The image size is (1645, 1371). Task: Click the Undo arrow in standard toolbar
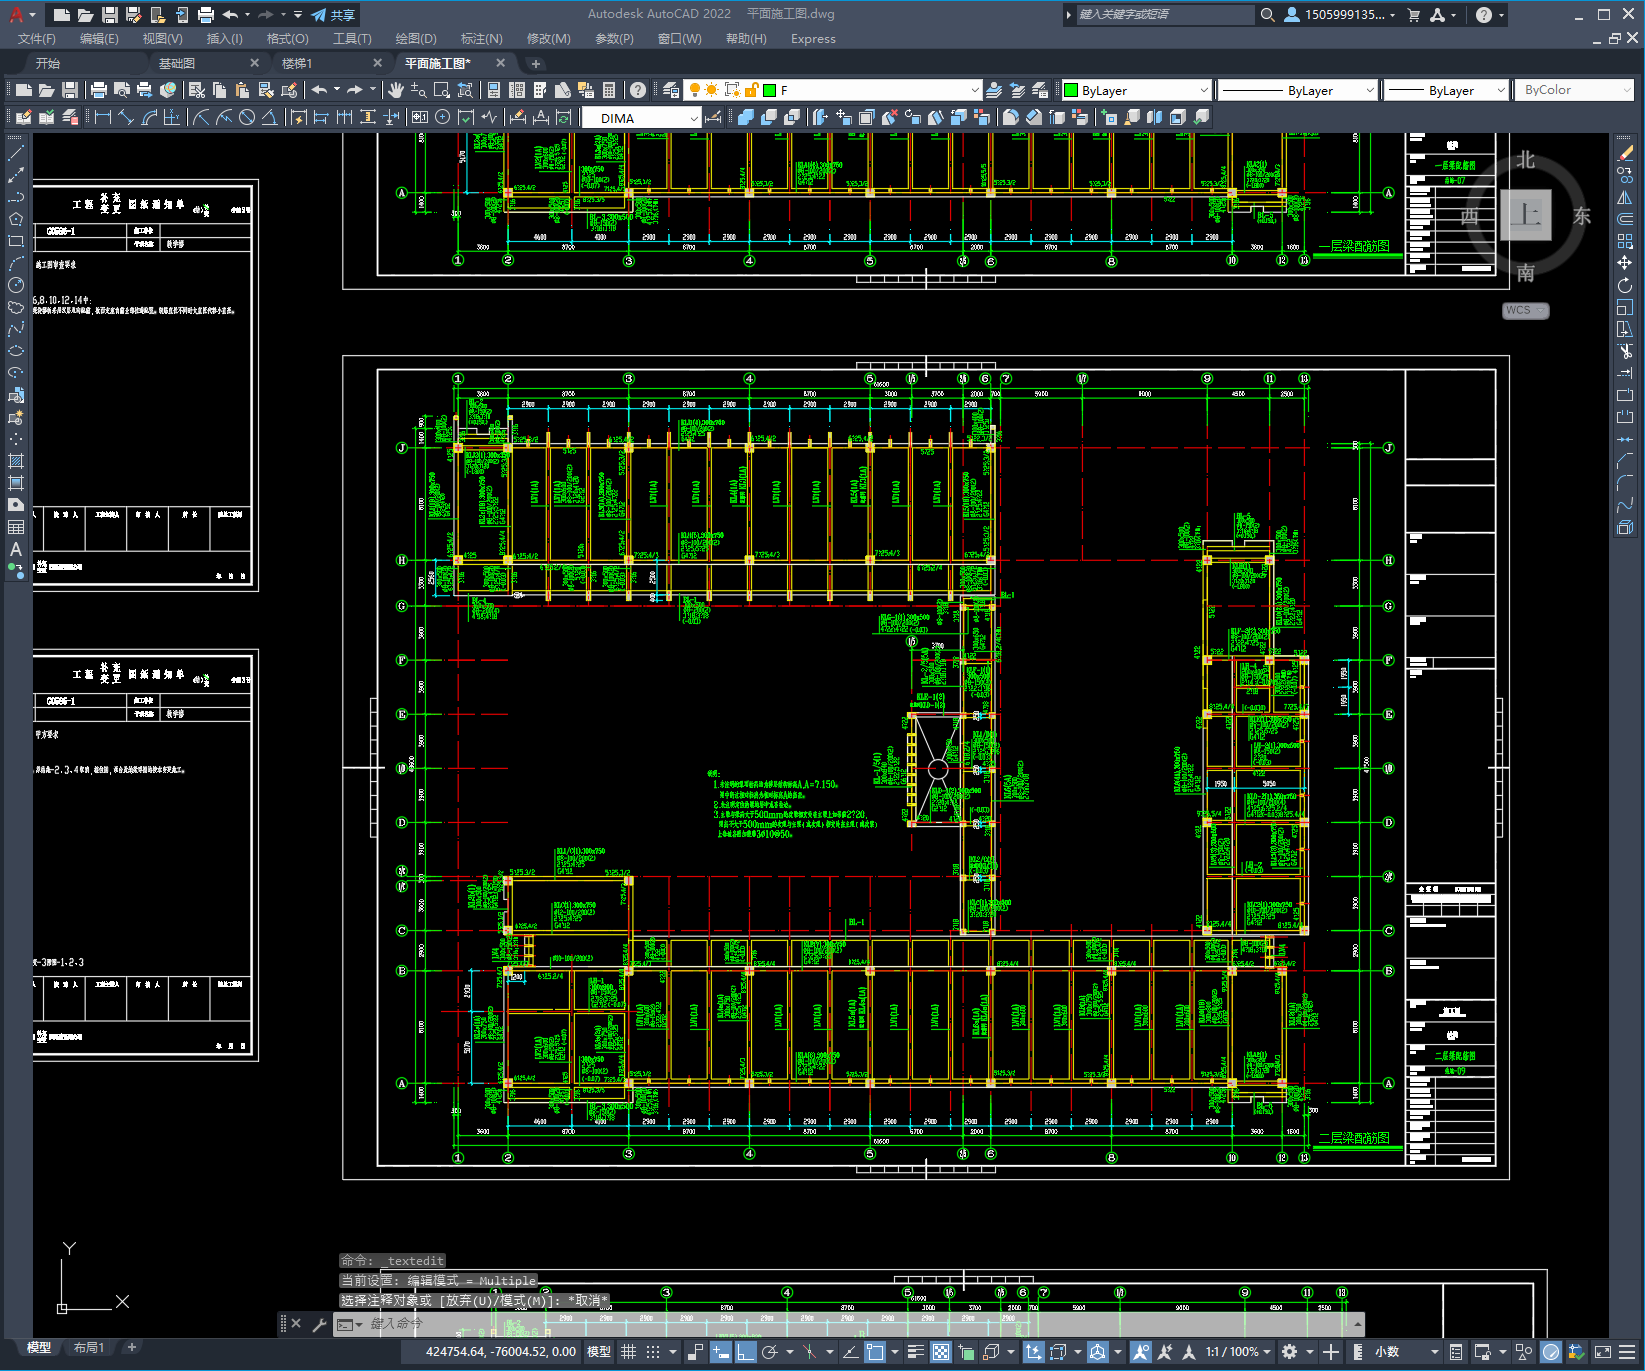(x=319, y=90)
